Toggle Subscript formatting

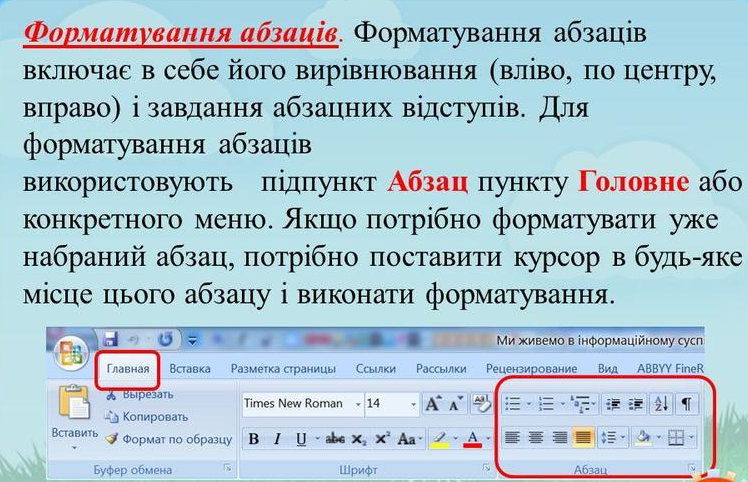(x=359, y=440)
